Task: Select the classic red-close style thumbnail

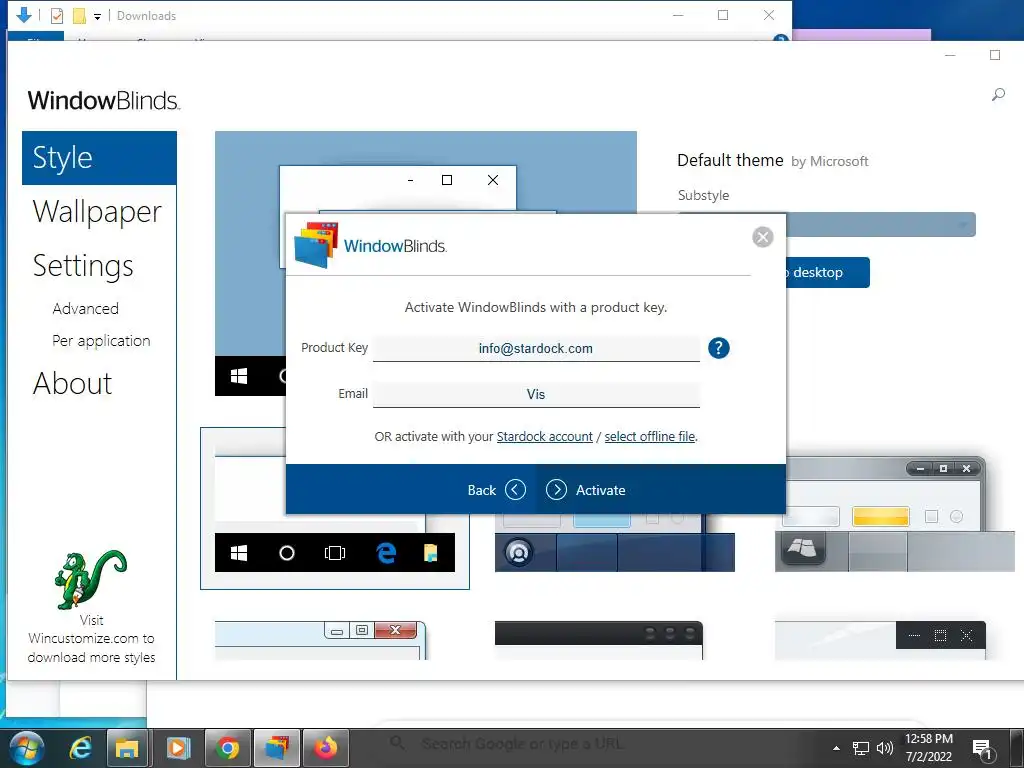Action: pos(321,640)
